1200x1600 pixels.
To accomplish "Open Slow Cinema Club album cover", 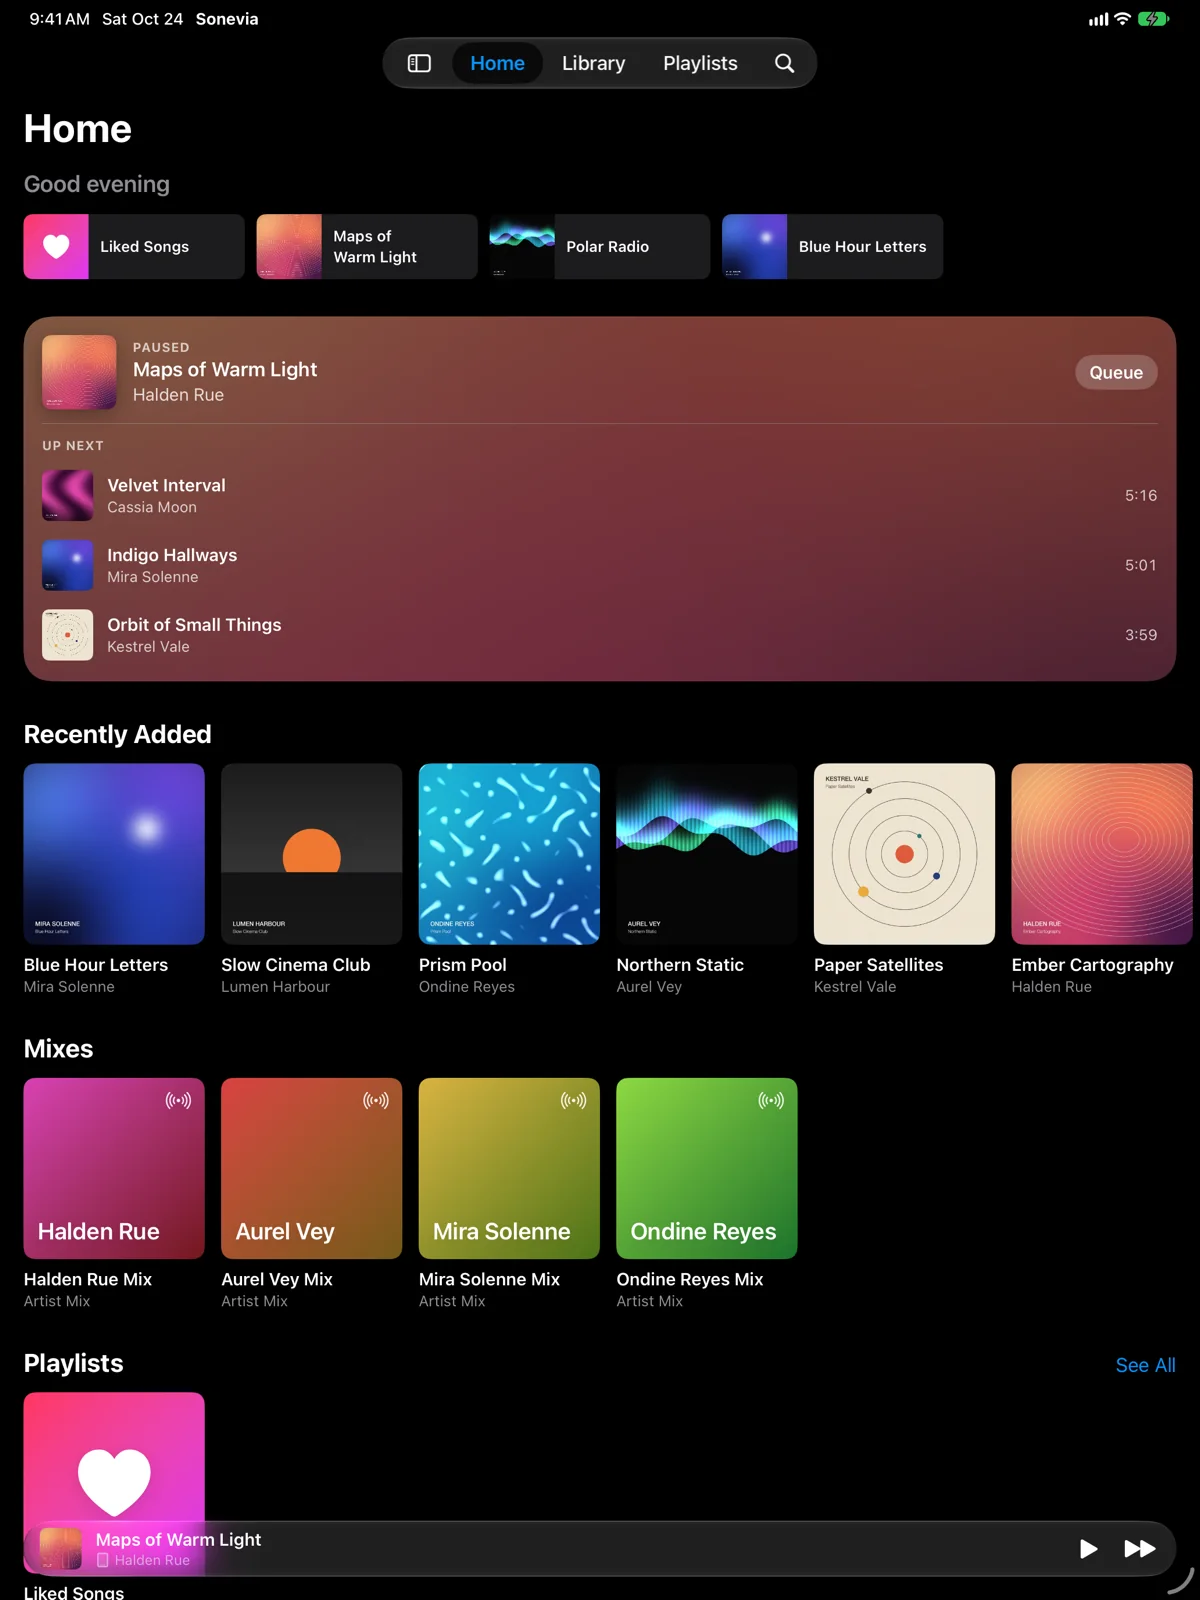I will tap(312, 854).
